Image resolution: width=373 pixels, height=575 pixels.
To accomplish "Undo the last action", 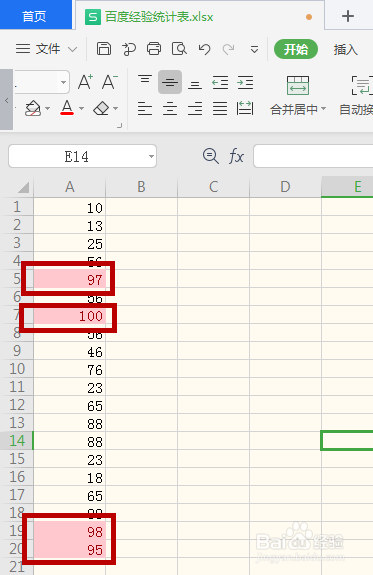I will tap(204, 49).
